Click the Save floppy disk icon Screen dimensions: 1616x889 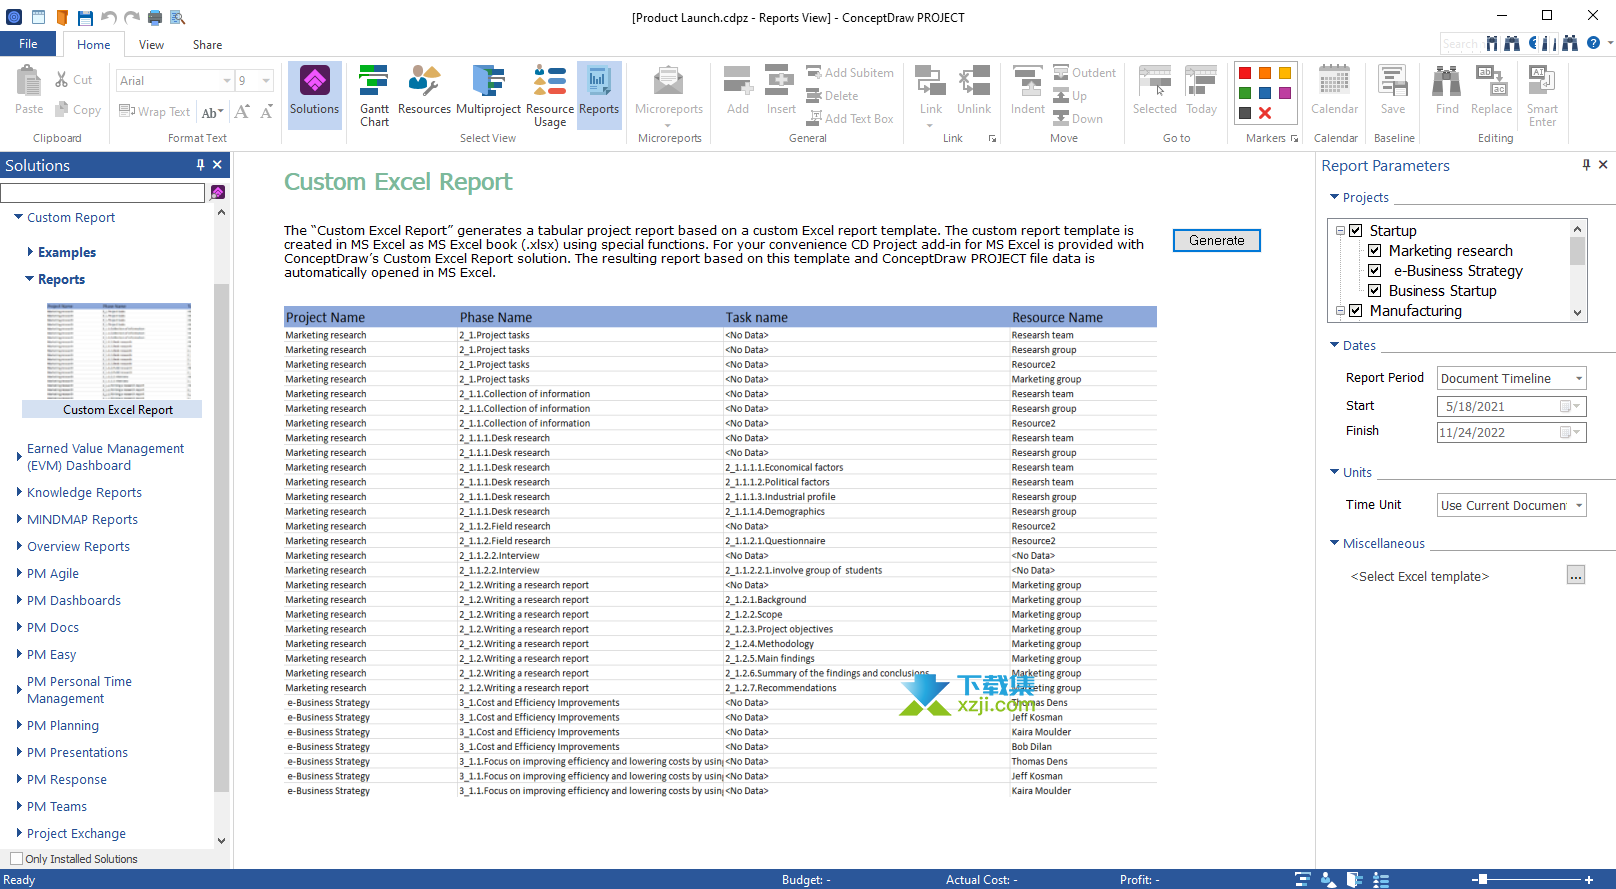[x=85, y=17]
